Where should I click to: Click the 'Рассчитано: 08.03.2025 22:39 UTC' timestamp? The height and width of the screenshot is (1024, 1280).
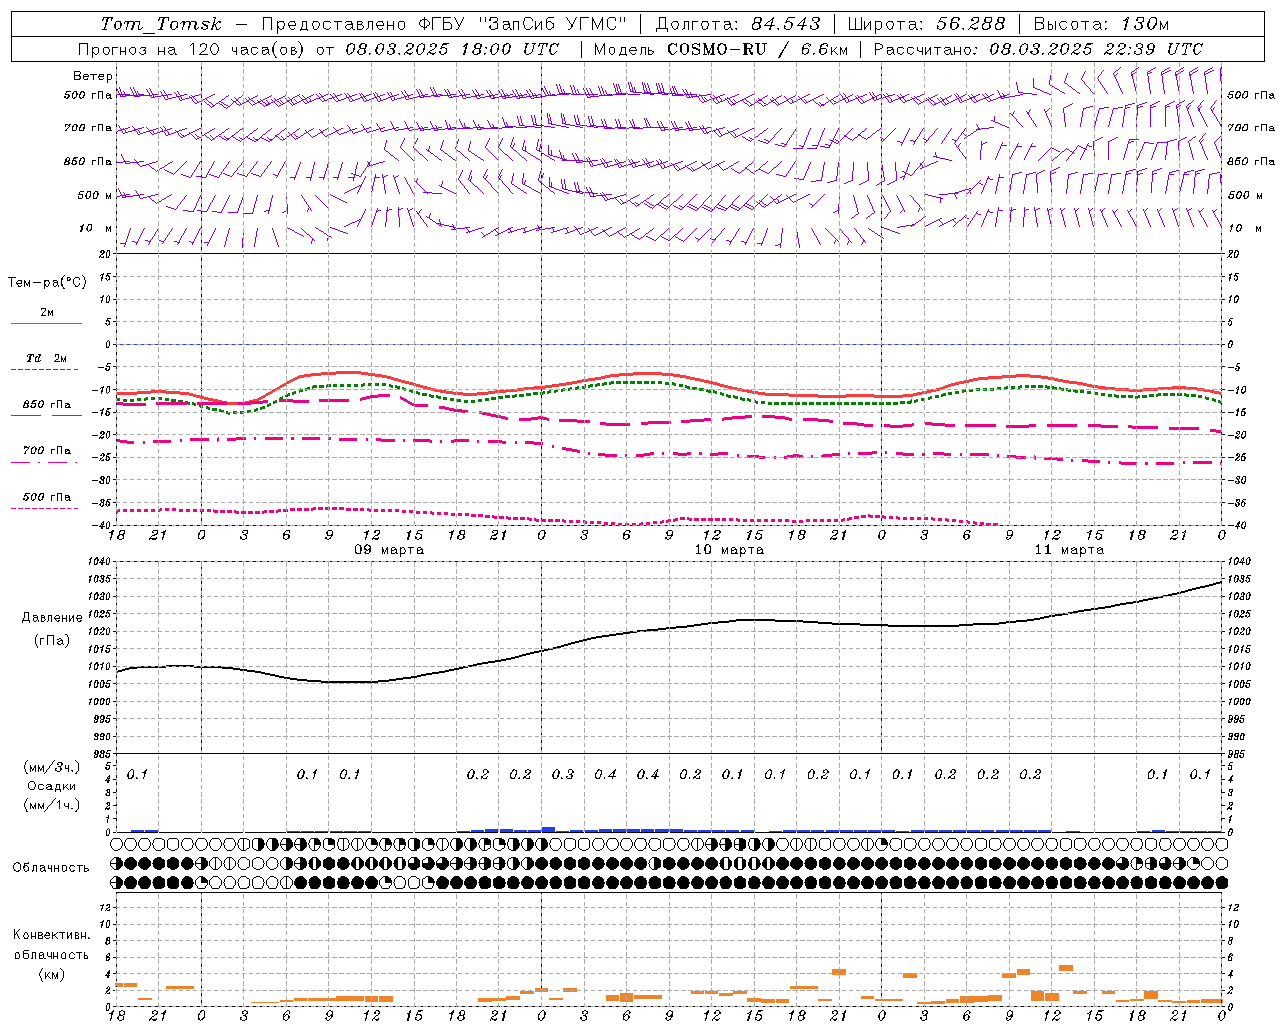pyautogui.click(x=1038, y=49)
